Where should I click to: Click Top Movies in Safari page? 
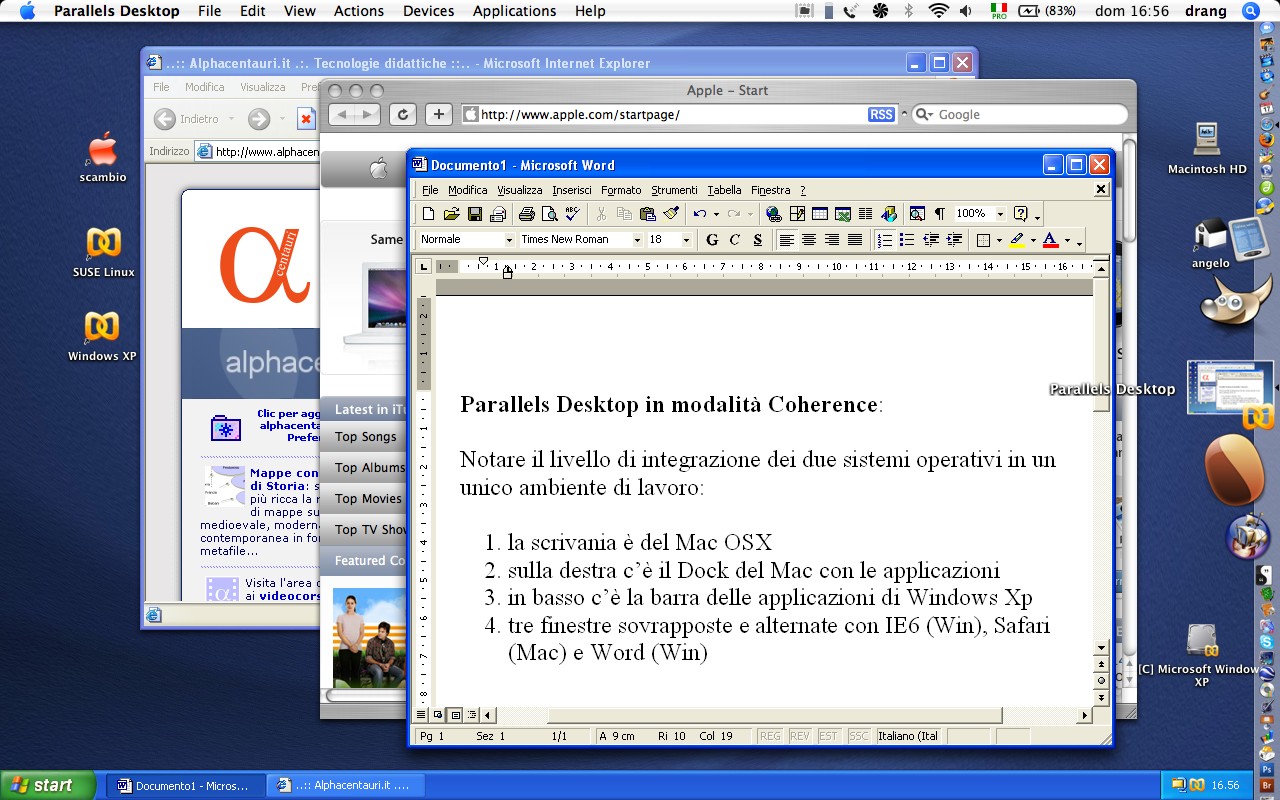point(368,499)
